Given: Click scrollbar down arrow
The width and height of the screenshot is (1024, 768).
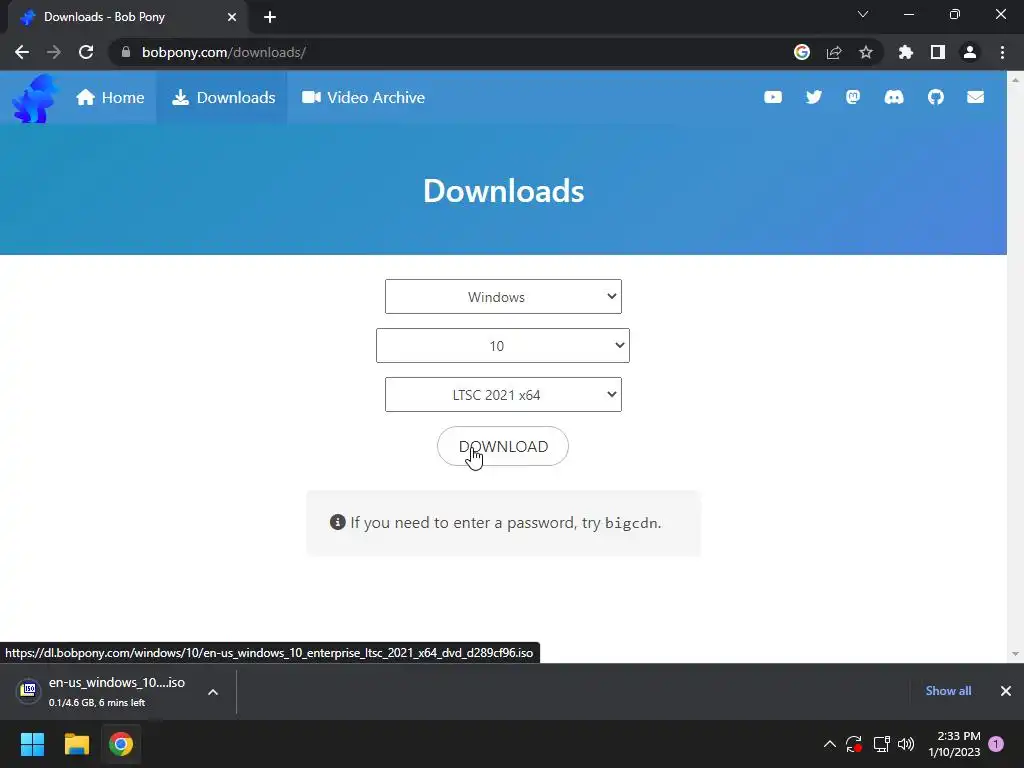Looking at the screenshot, I should pos(1015,654).
